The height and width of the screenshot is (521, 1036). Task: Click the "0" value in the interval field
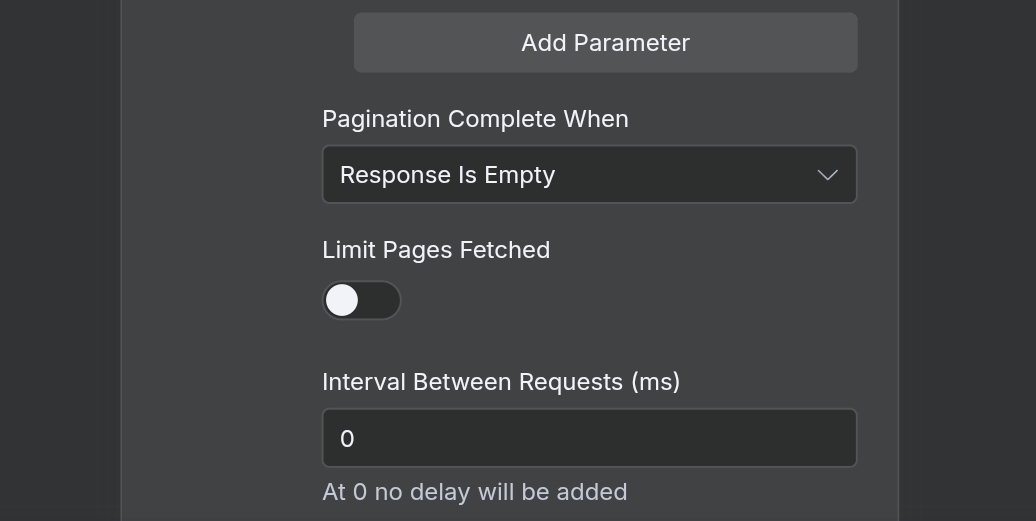pyautogui.click(x=347, y=439)
